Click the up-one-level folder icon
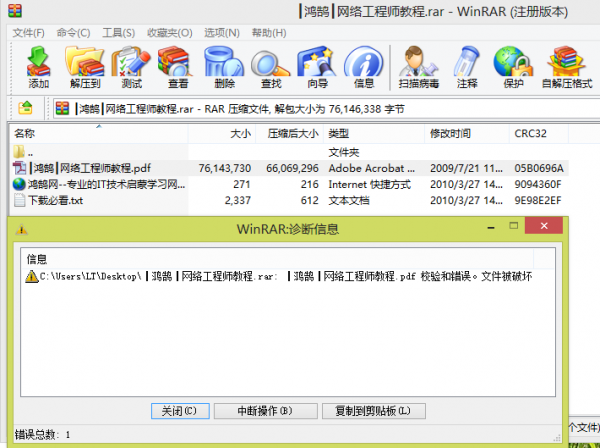Screen dimensions: 600x448 [x=25, y=109]
